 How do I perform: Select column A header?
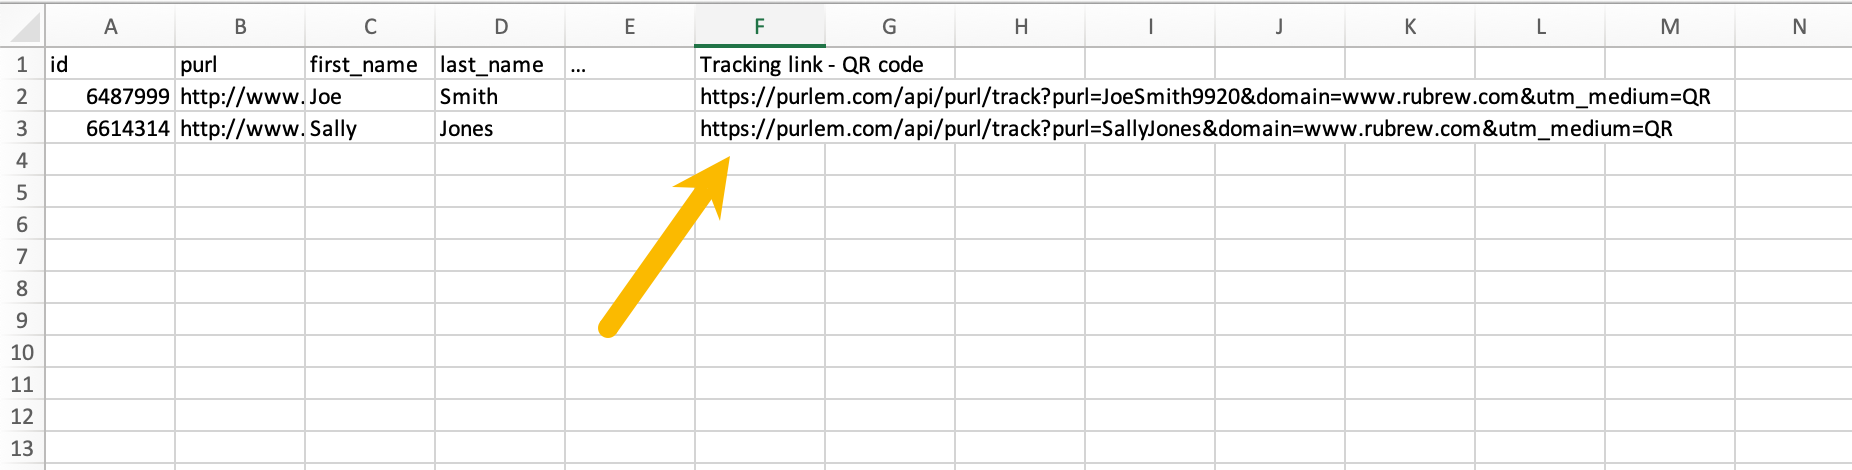click(x=110, y=26)
